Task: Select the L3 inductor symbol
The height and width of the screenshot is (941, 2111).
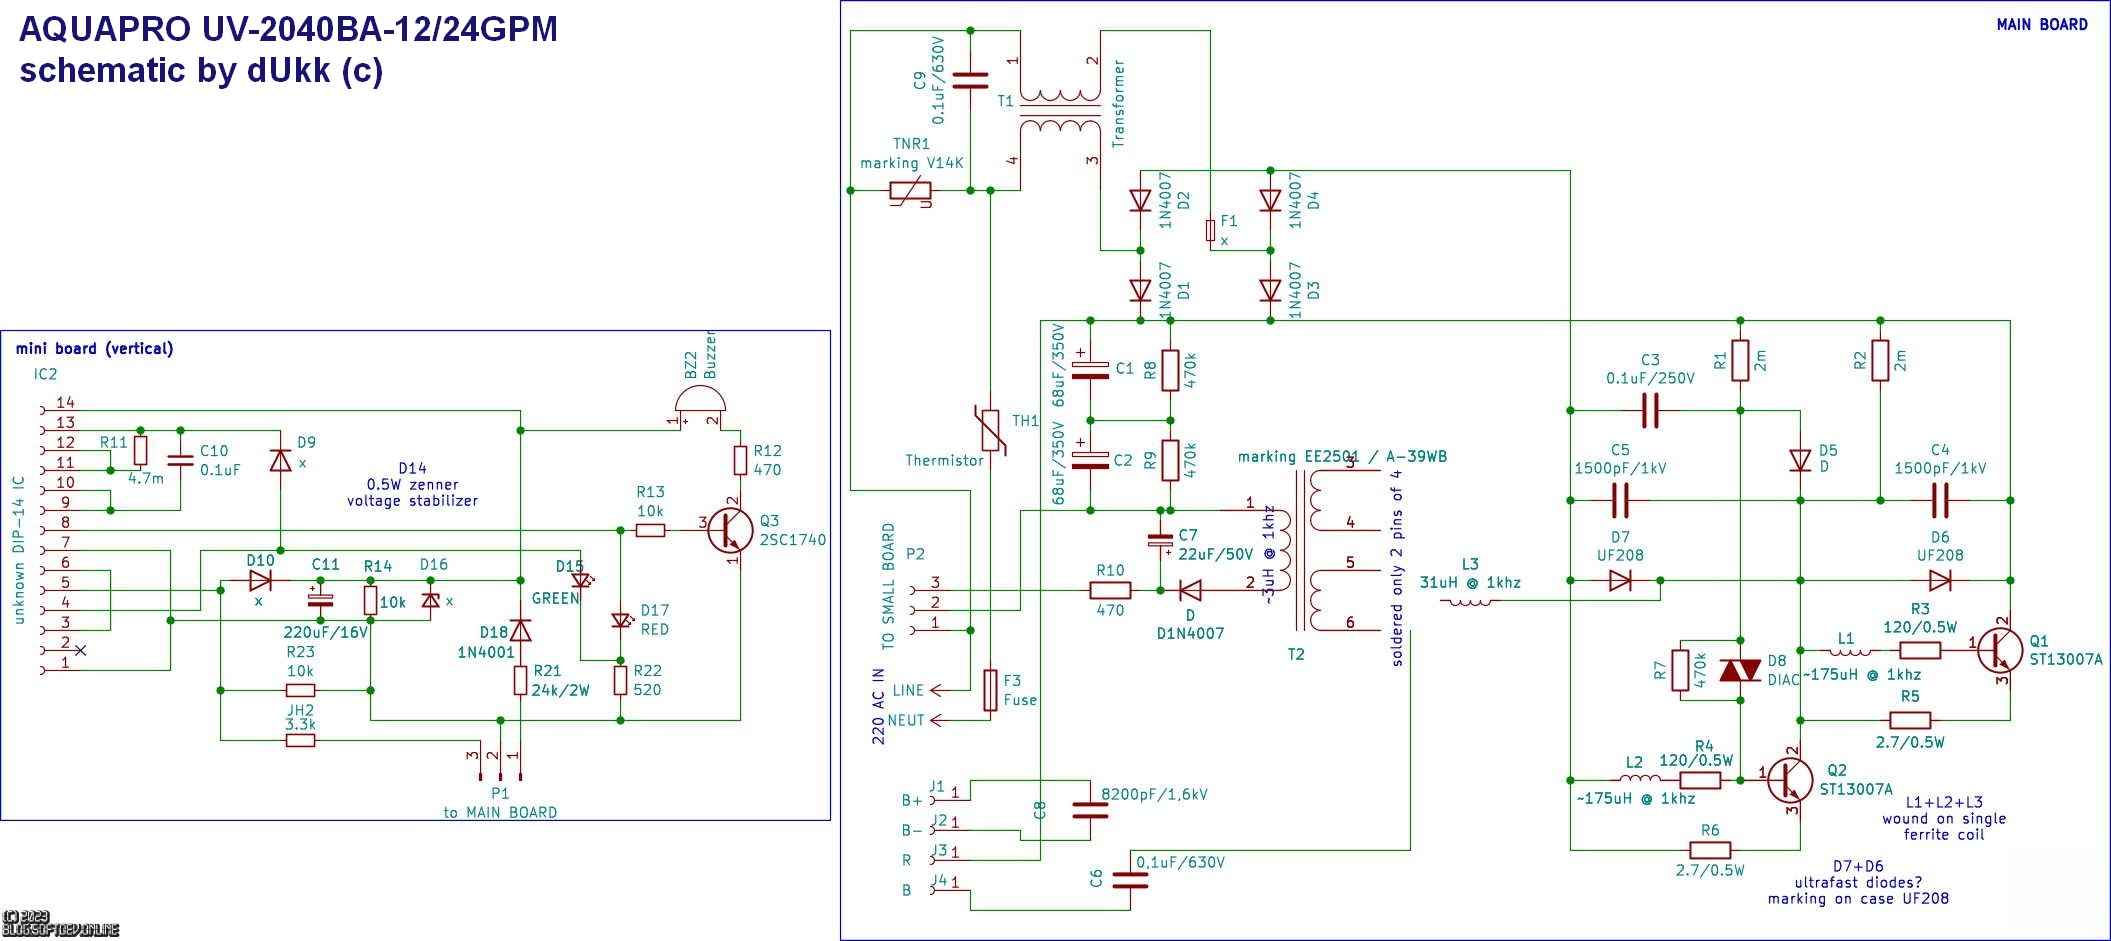Action: click(1470, 601)
